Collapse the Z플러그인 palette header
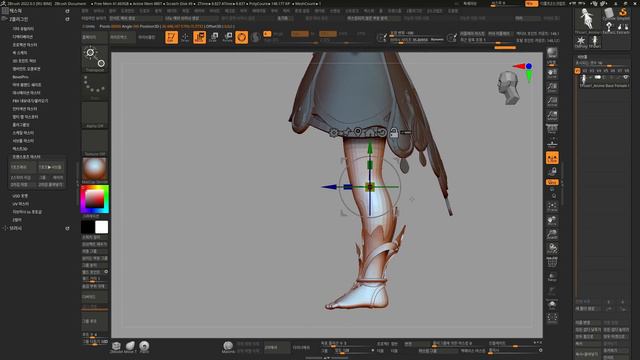 19,19
